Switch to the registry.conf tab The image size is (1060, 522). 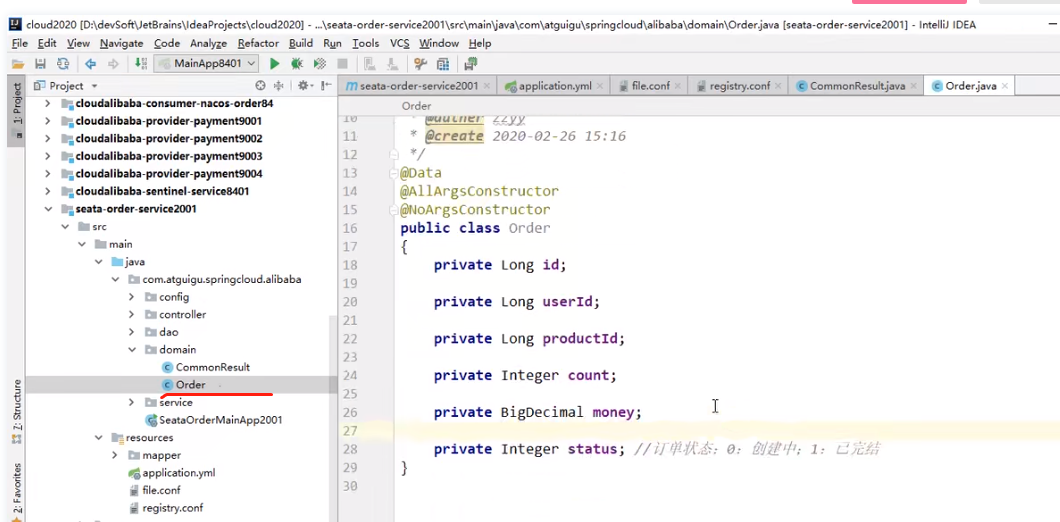(739, 86)
